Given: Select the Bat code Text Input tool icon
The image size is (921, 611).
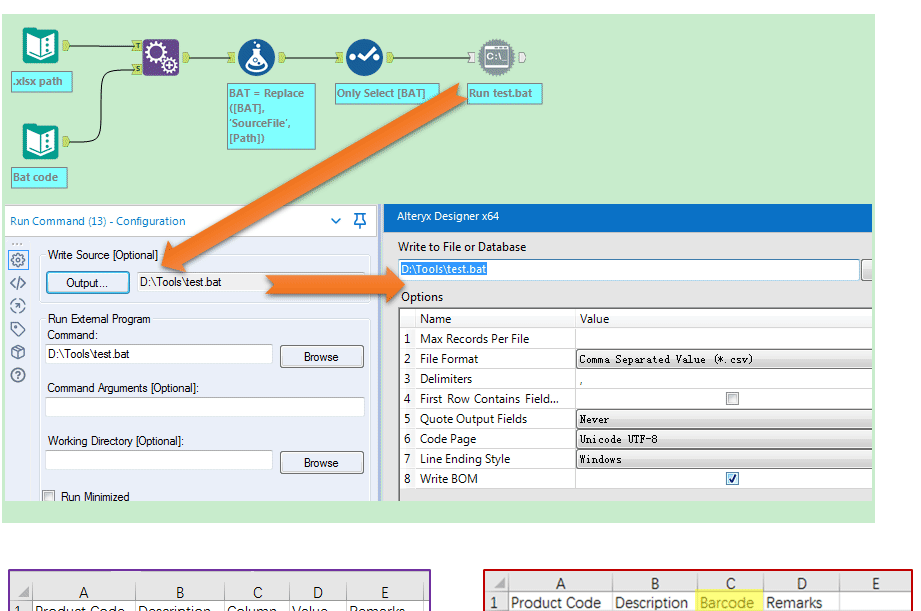Looking at the screenshot, I should click(41, 141).
